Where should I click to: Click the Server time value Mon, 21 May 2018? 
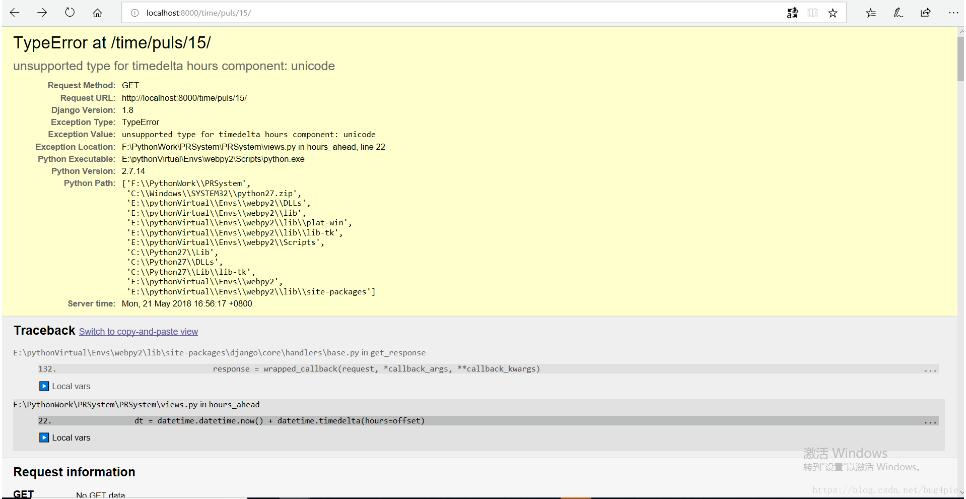pyautogui.click(x=187, y=304)
